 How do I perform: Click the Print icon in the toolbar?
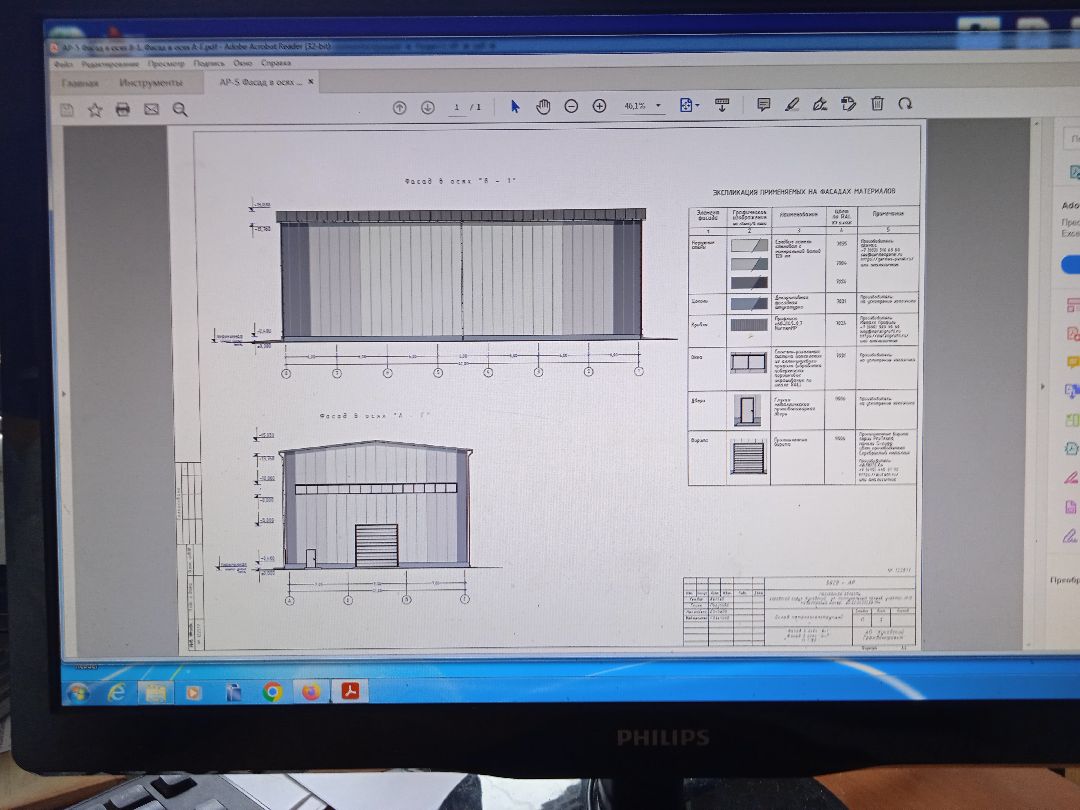coord(123,110)
